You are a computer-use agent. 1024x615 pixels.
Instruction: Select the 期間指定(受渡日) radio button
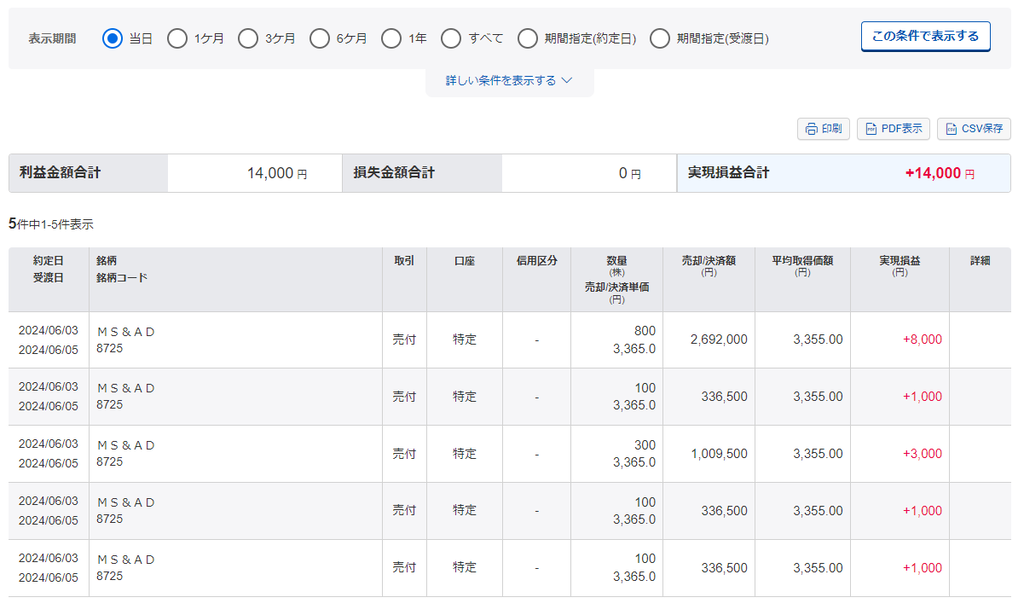coord(660,39)
